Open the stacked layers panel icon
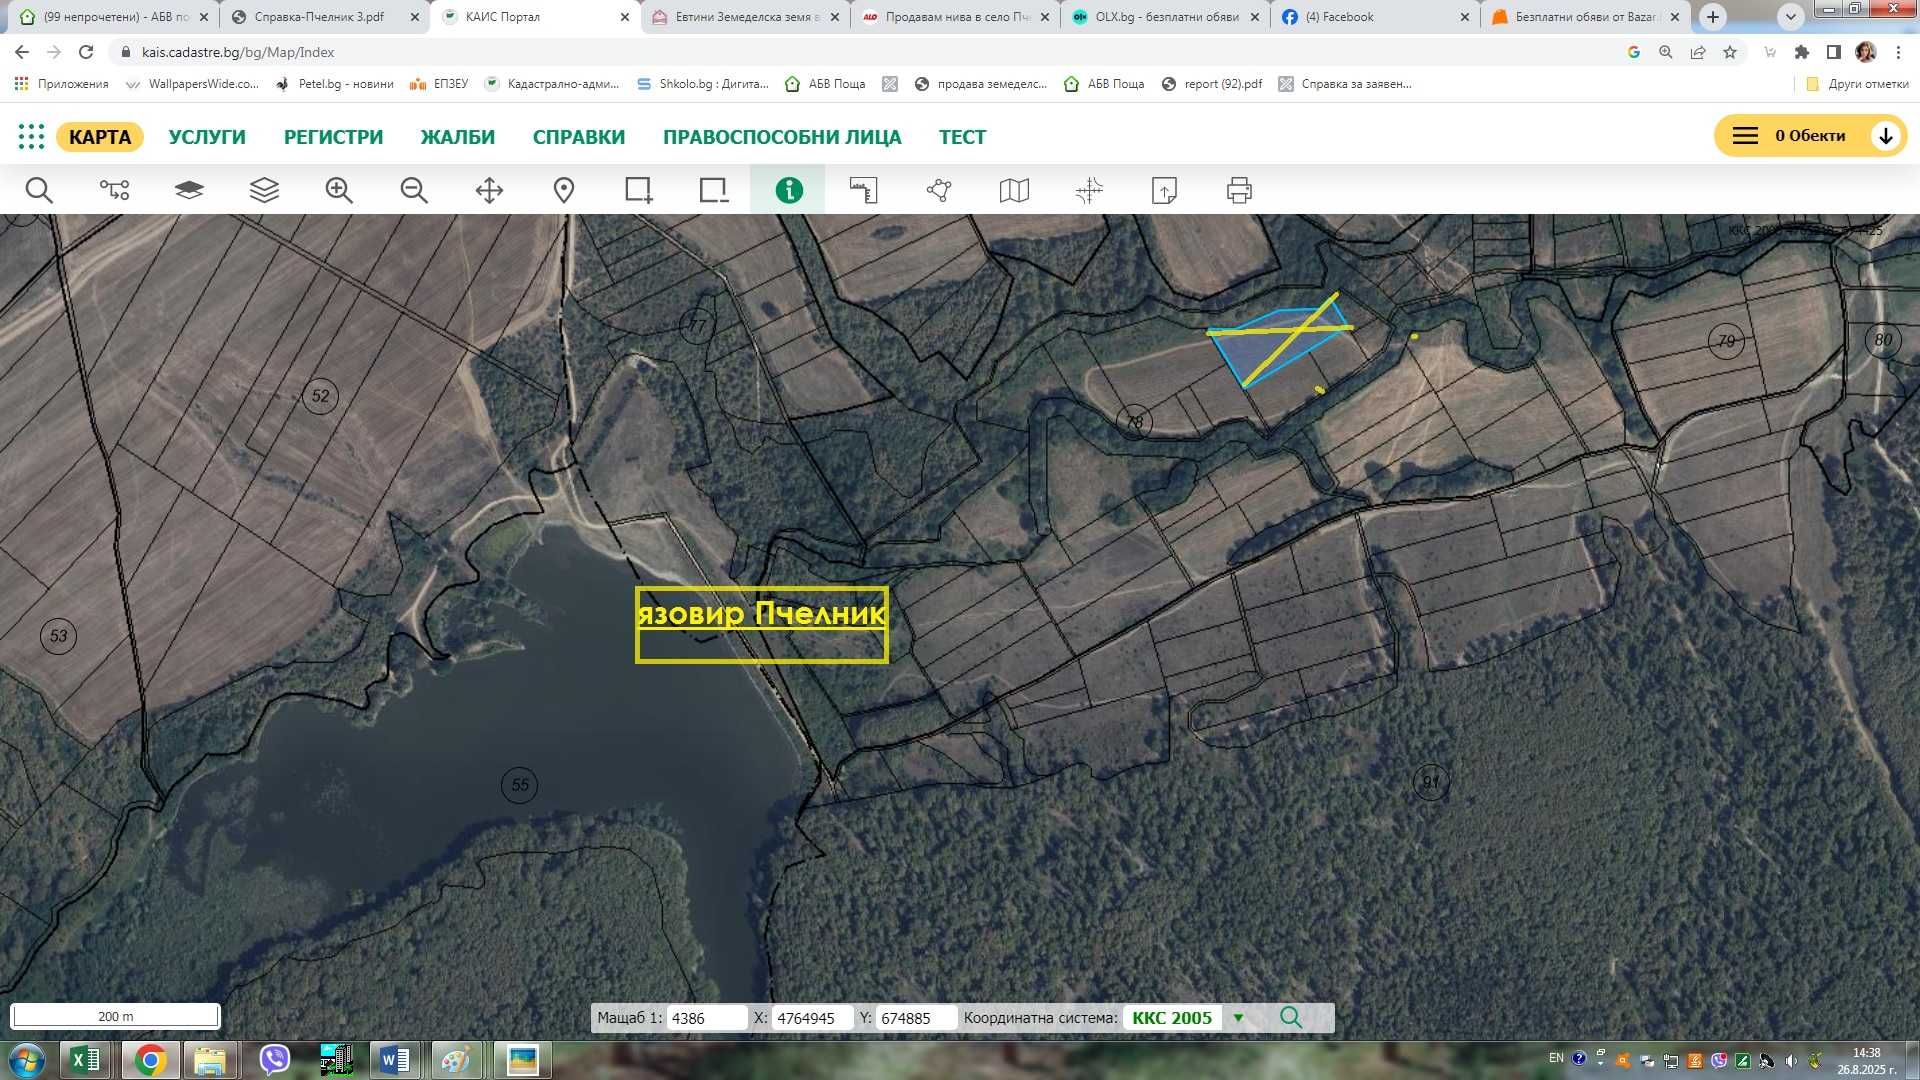 click(264, 190)
